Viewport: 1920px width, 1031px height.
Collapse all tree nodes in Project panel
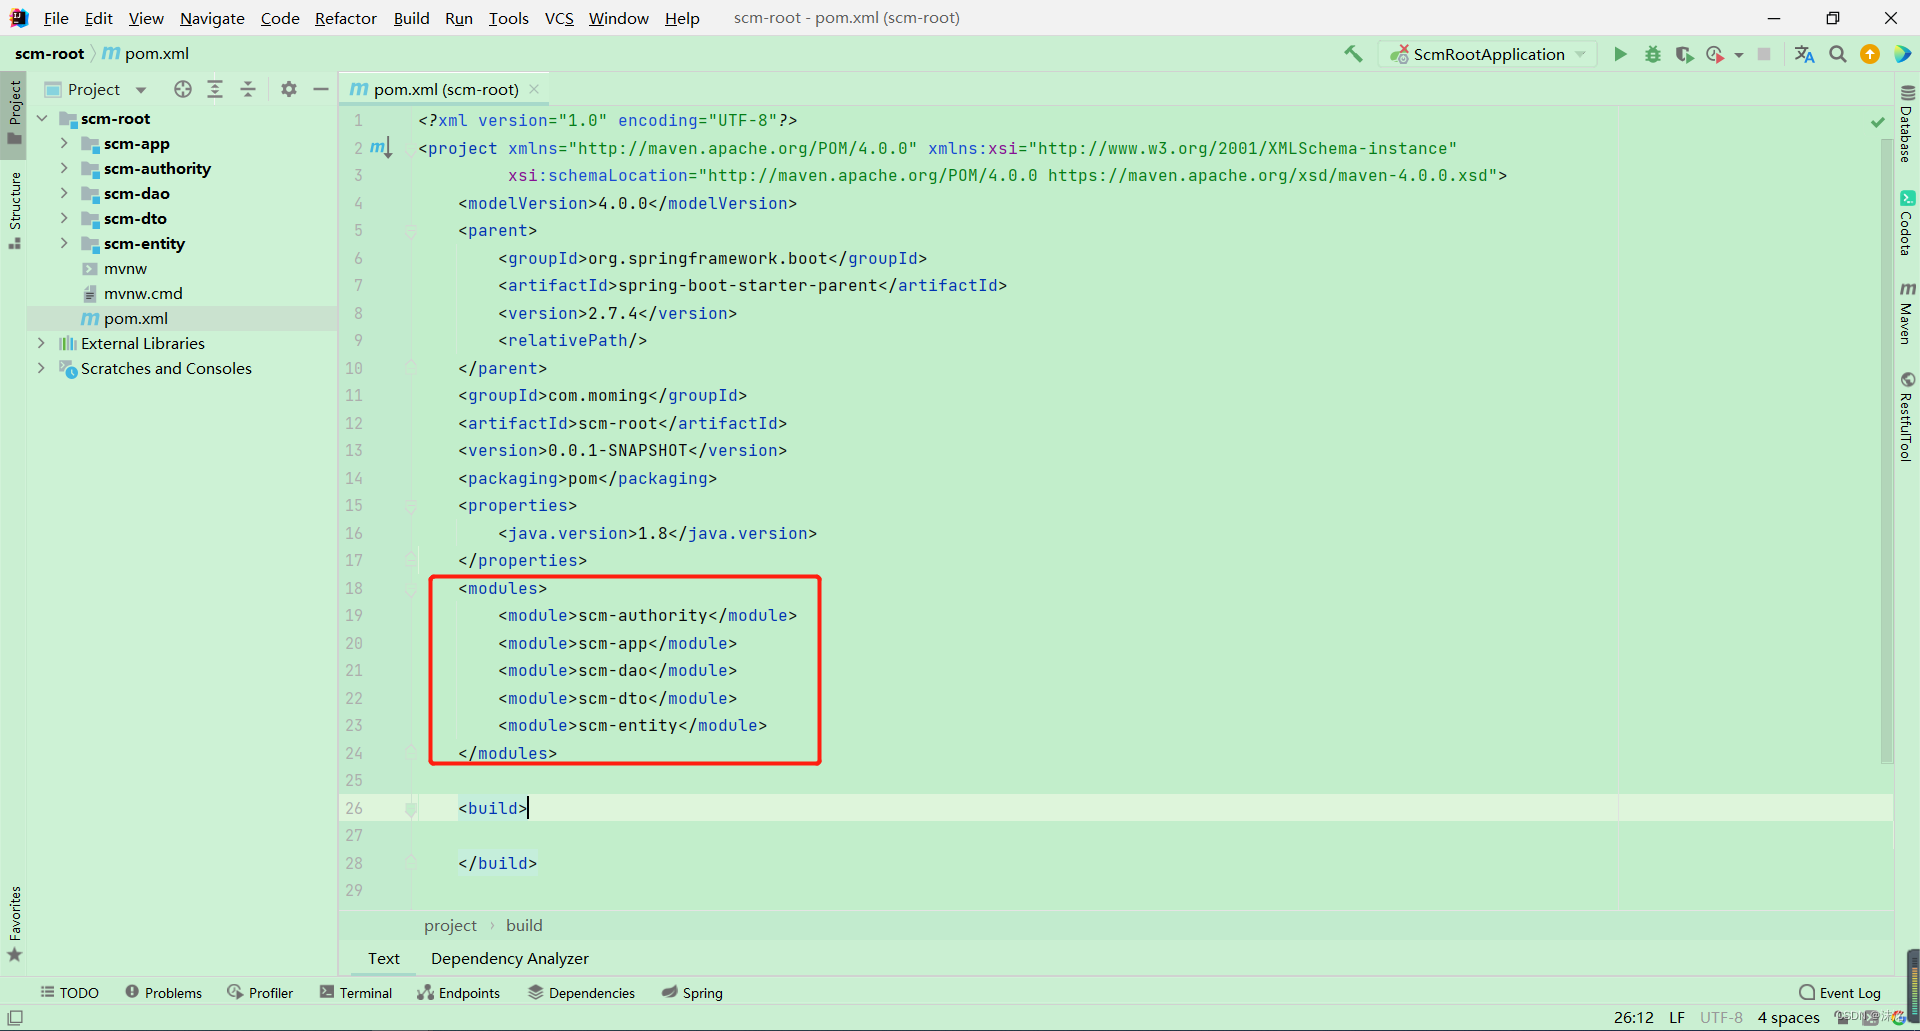point(248,89)
